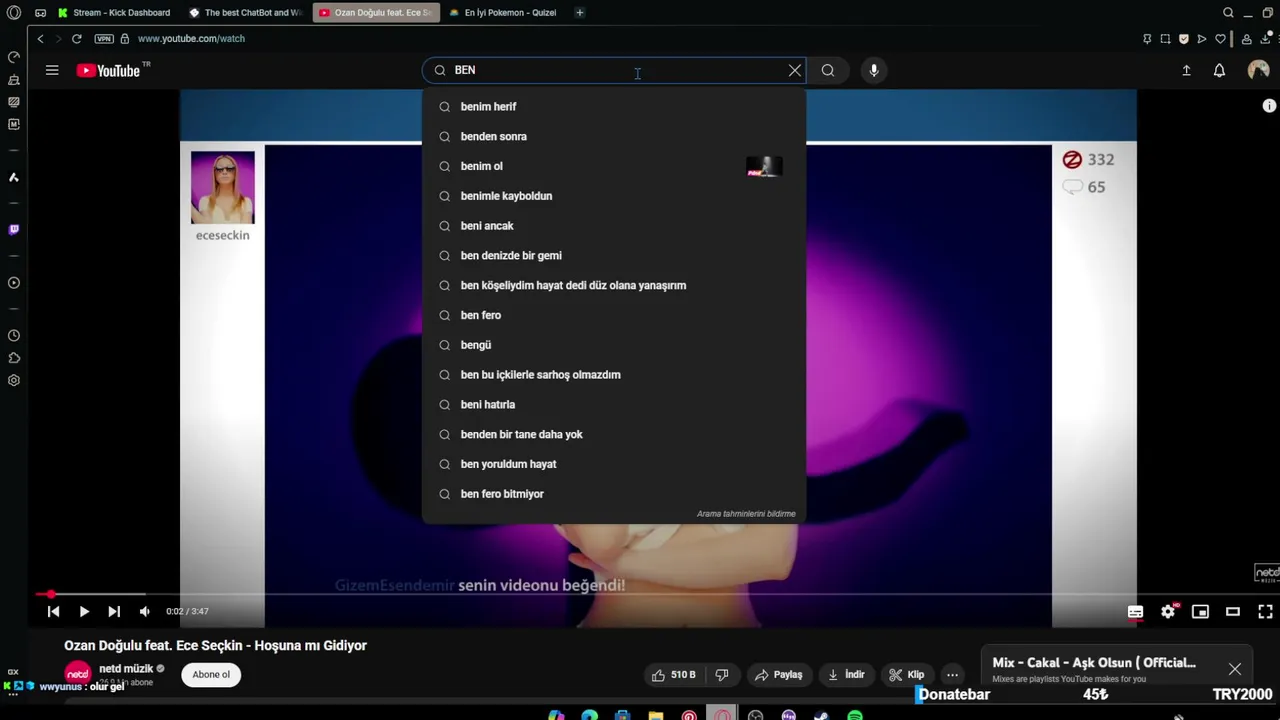Open Spotify in the taskbar

click(855, 716)
